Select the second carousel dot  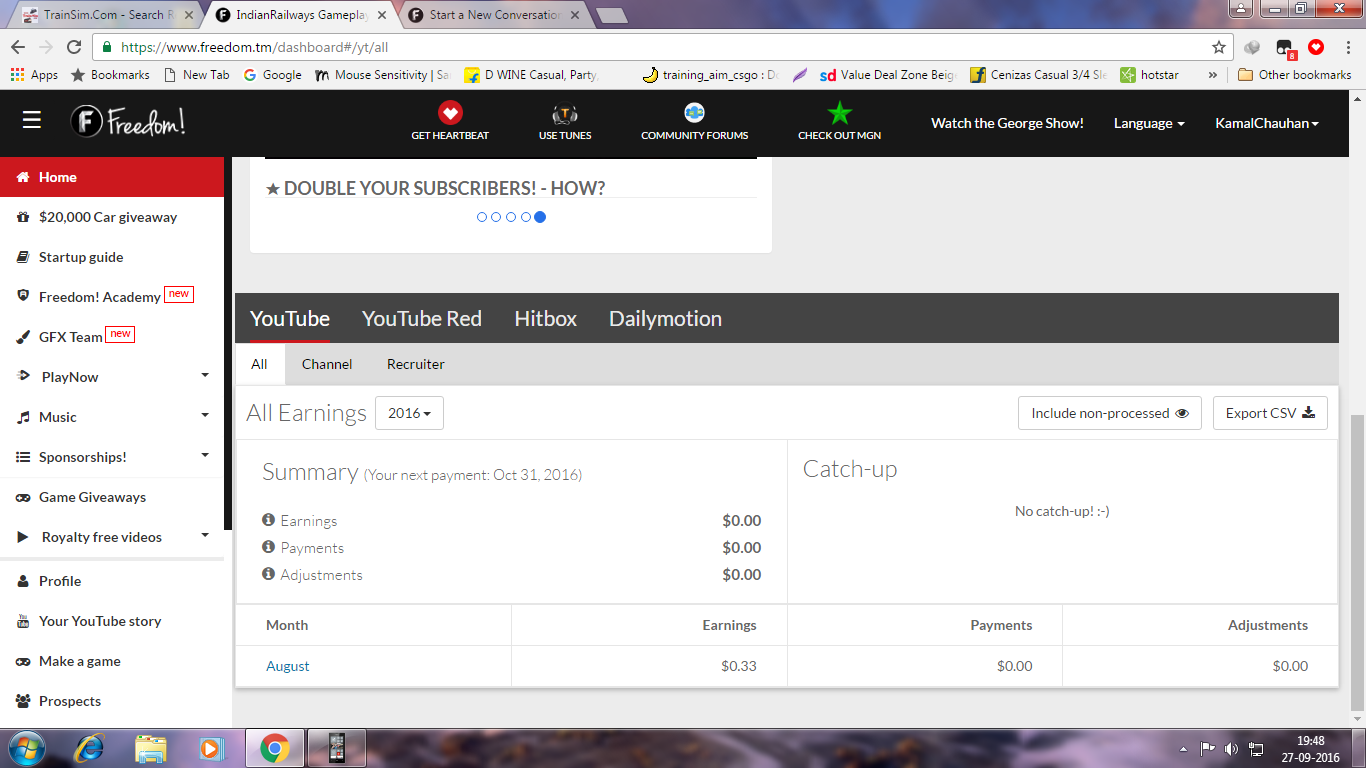pos(496,217)
